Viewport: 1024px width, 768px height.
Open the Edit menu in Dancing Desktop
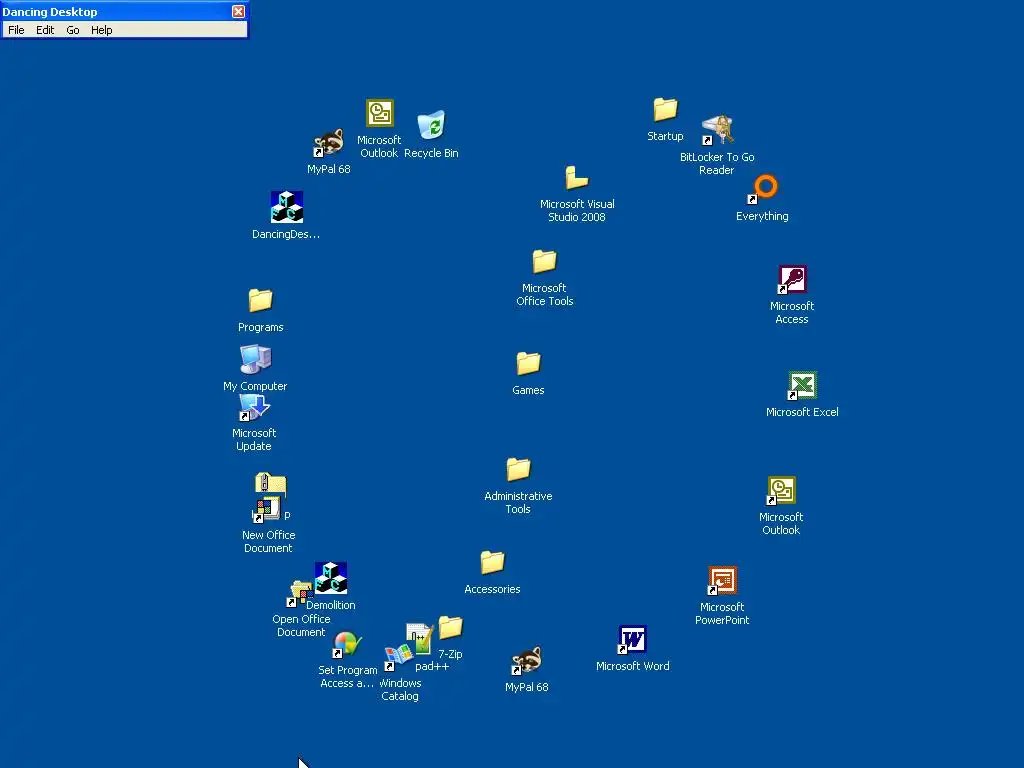click(44, 30)
